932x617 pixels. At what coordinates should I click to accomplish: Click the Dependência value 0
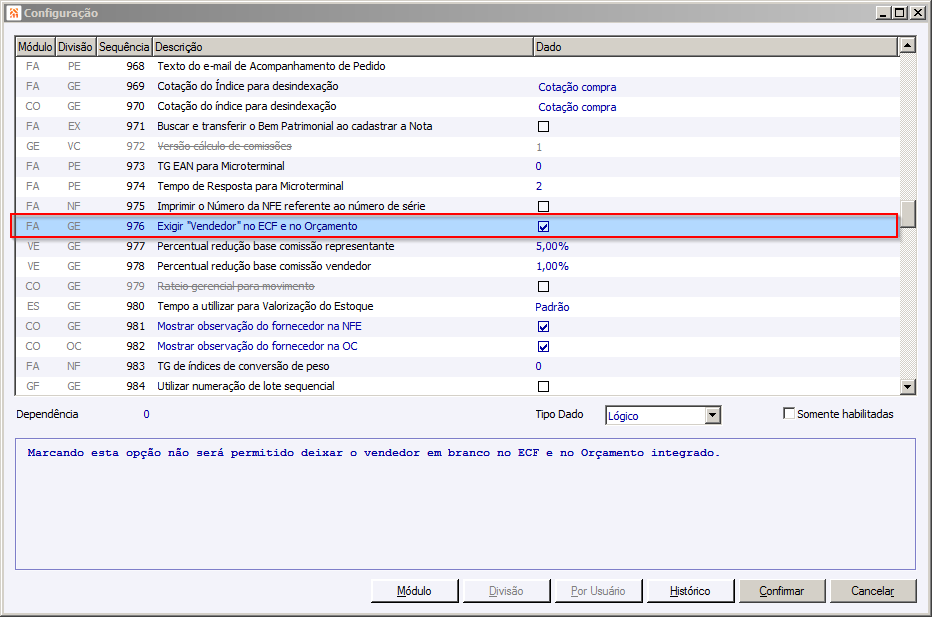point(146,414)
